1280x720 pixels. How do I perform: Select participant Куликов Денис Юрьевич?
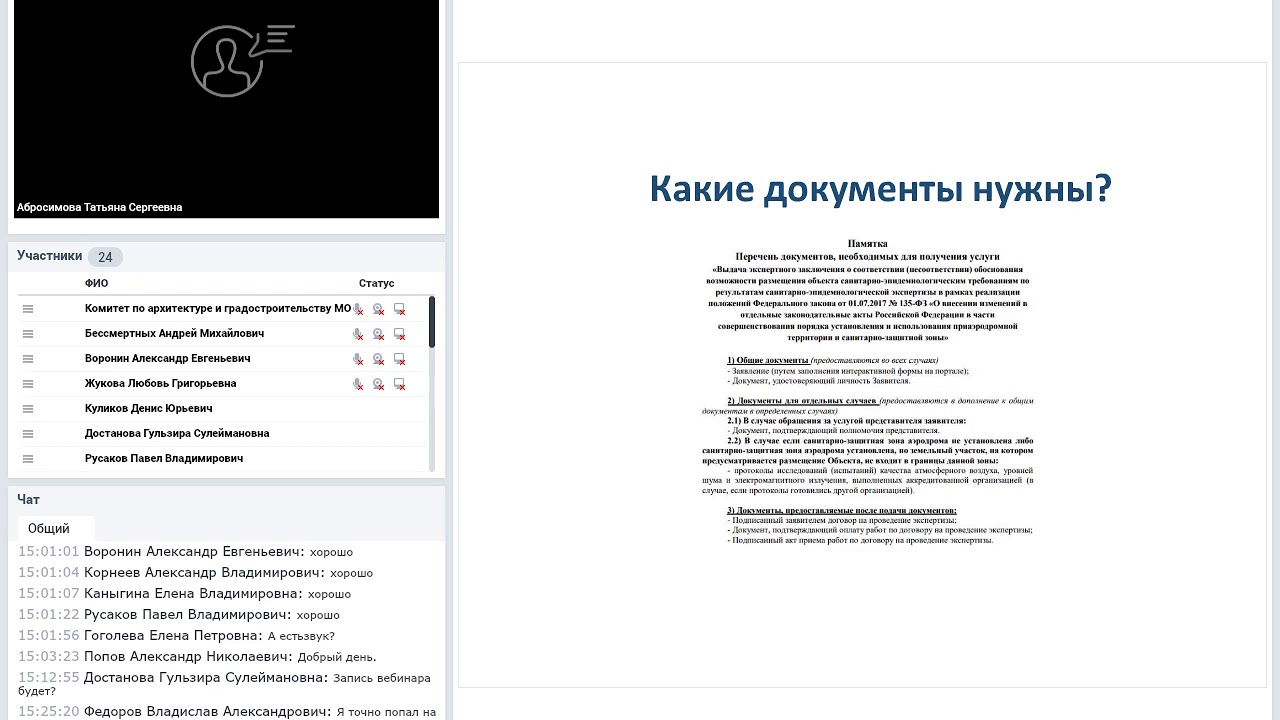[x=148, y=409]
